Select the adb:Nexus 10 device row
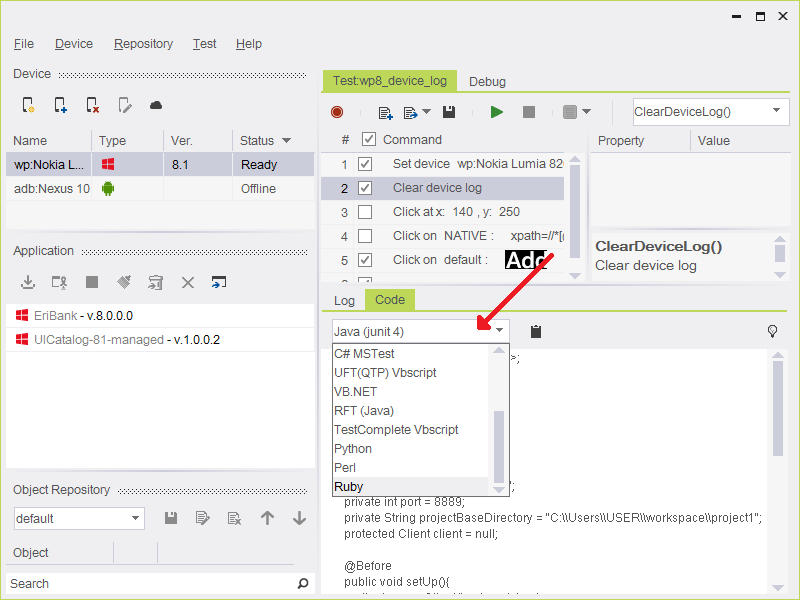This screenshot has width=800, height=600. pyautogui.click(x=51, y=189)
